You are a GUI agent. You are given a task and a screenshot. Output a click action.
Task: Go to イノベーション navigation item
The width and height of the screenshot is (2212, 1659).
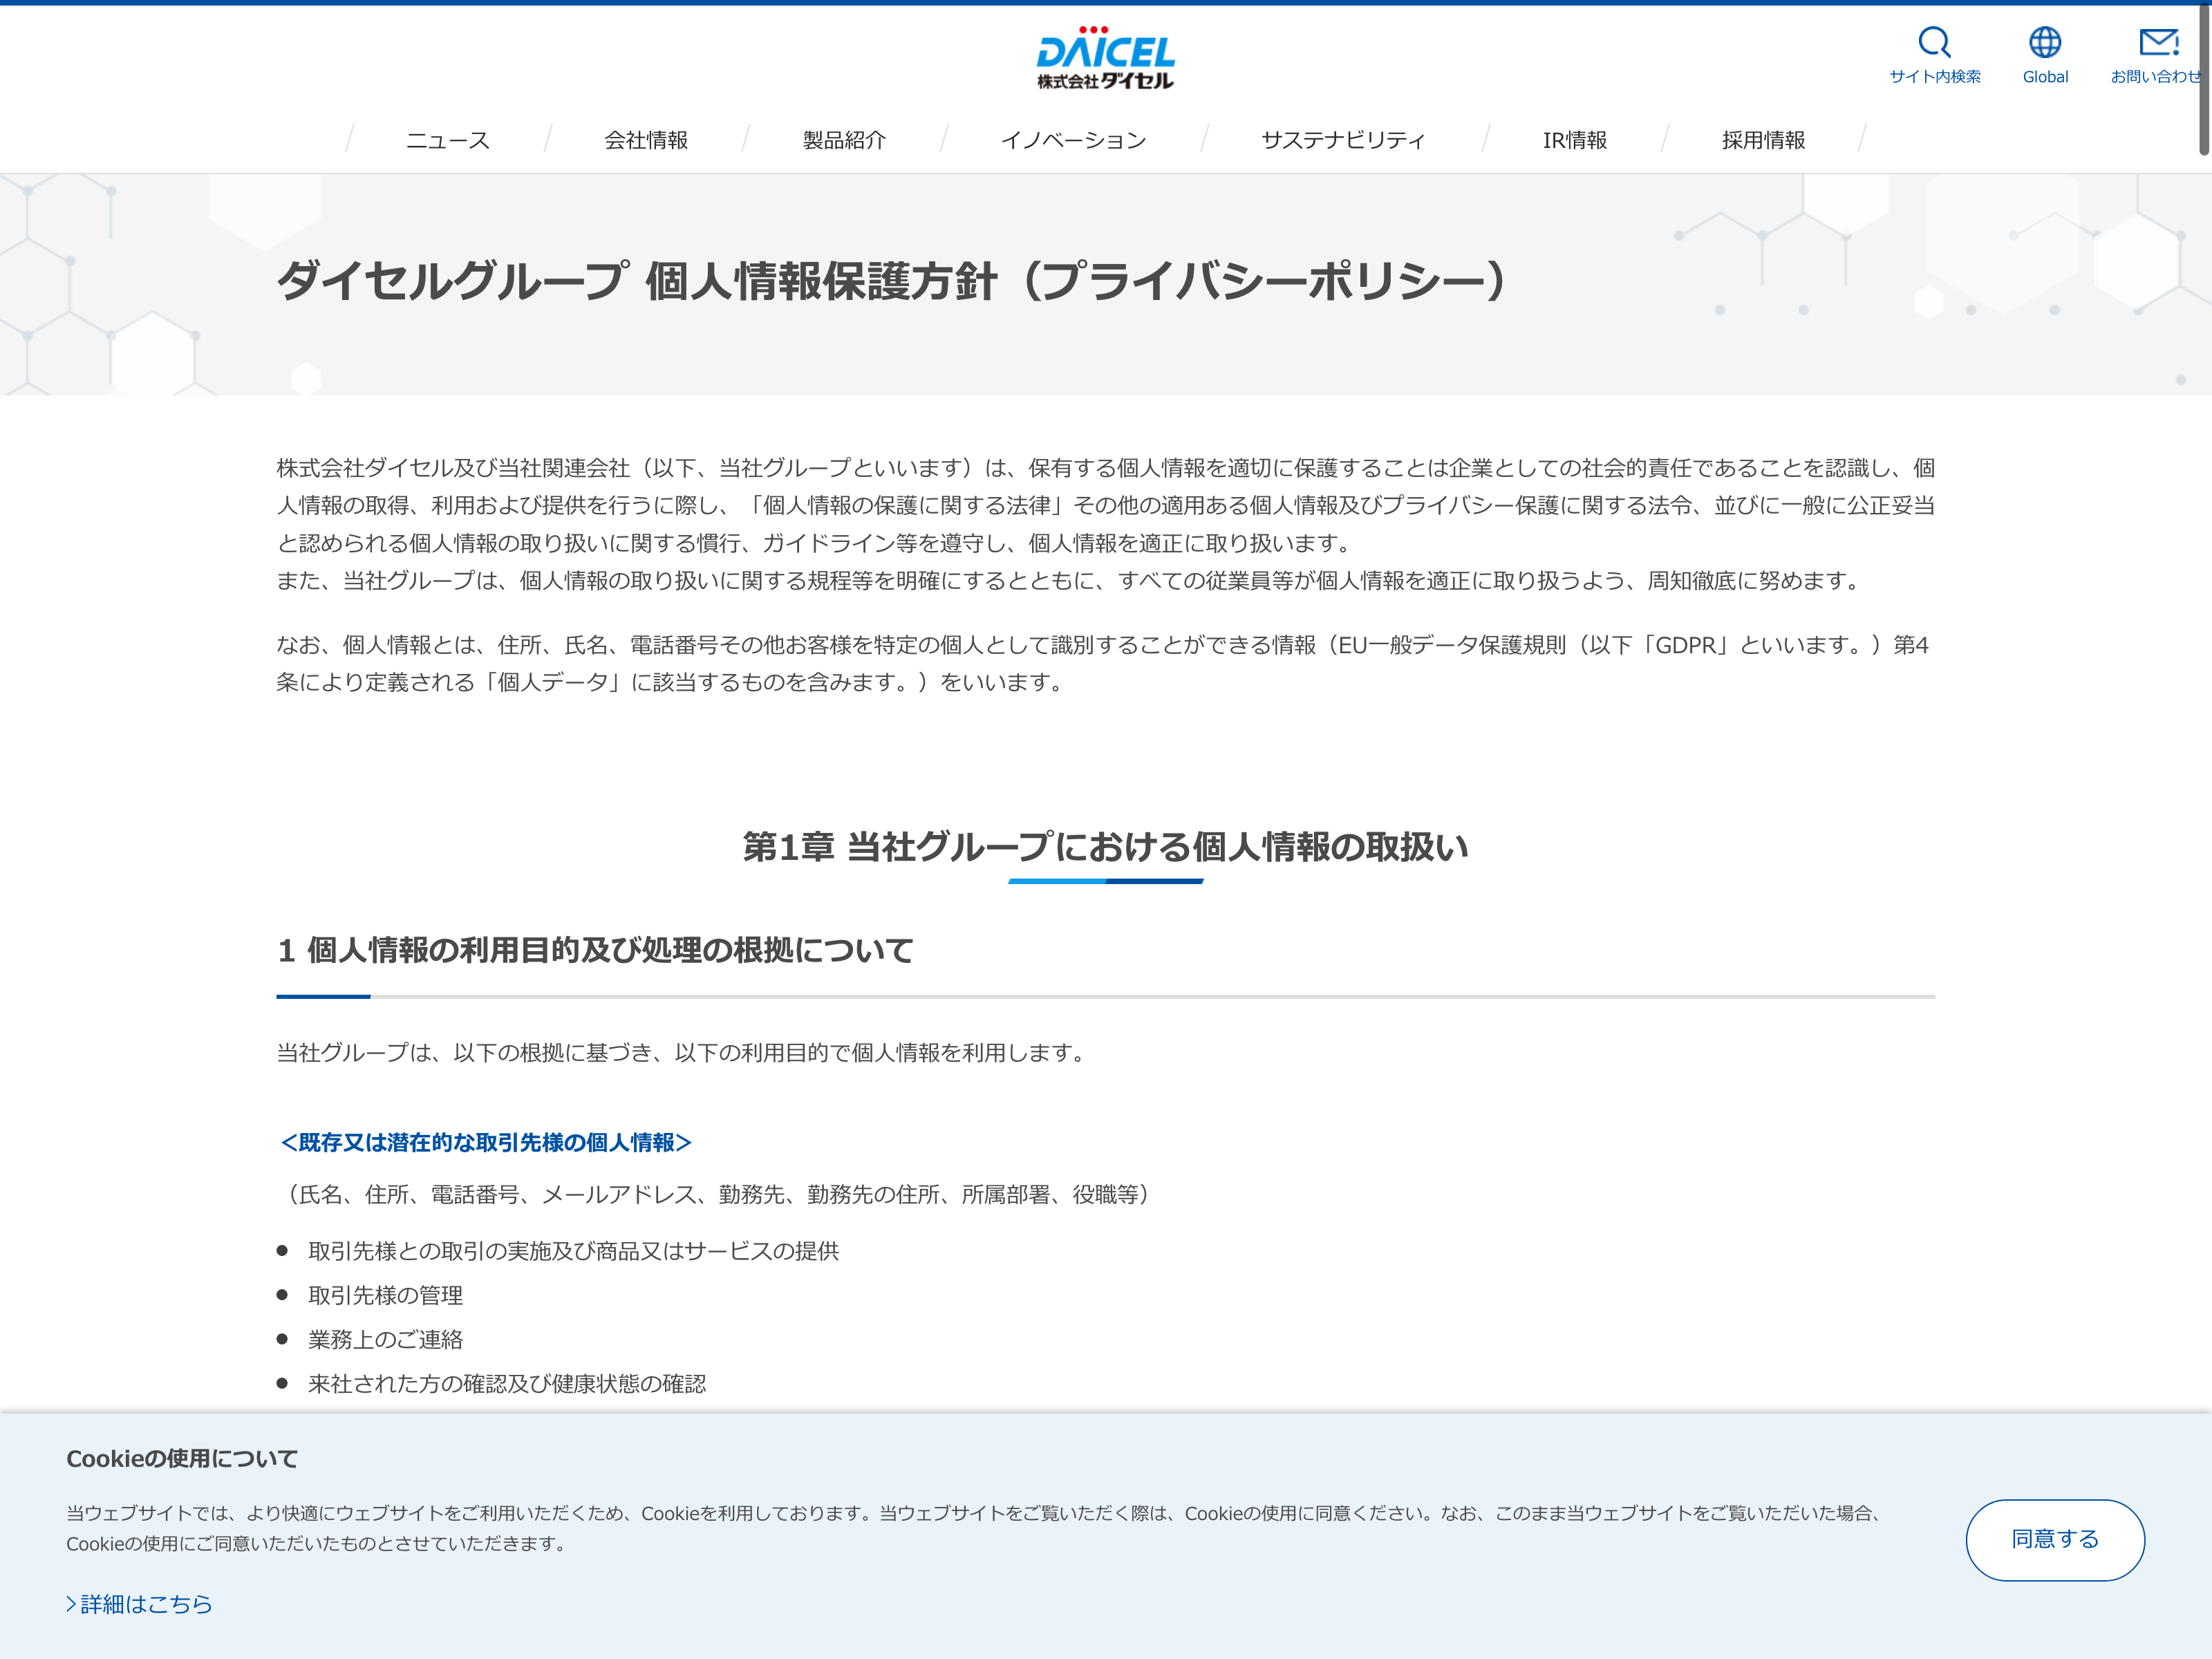tap(1073, 140)
